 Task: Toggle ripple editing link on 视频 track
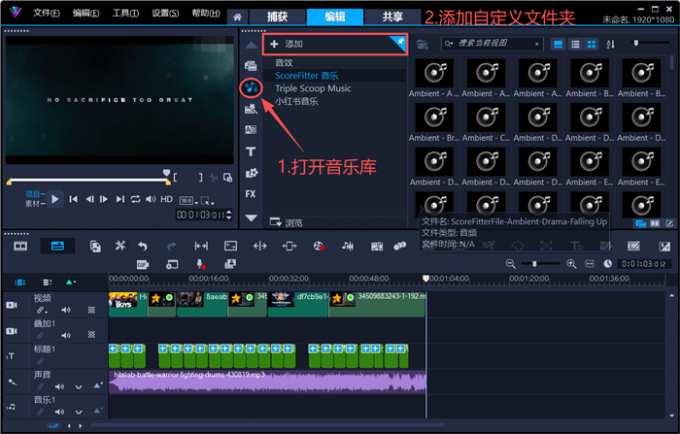pos(41,310)
